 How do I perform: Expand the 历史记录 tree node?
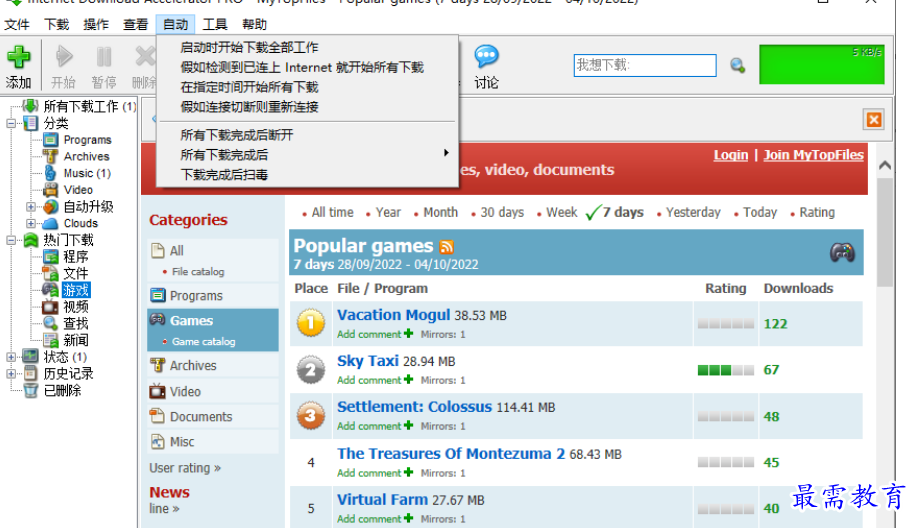(x=11, y=374)
